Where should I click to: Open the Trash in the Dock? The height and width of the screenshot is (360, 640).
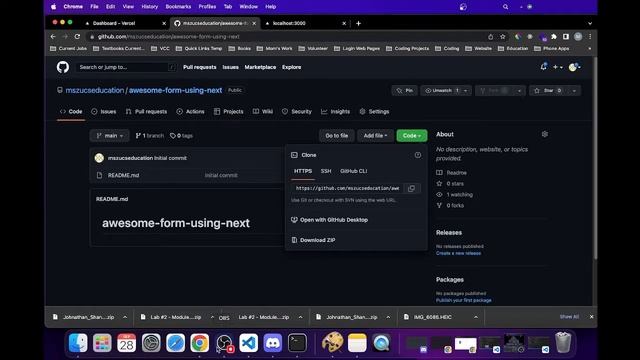(563, 342)
